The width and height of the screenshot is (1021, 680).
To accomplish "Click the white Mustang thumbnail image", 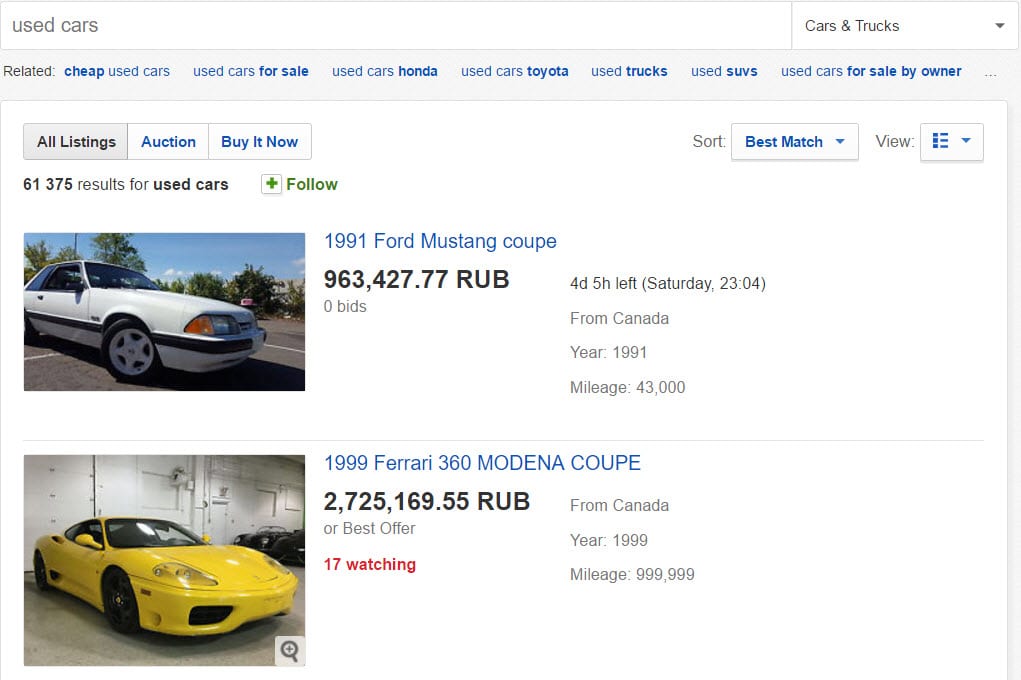I will pyautogui.click(x=164, y=312).
